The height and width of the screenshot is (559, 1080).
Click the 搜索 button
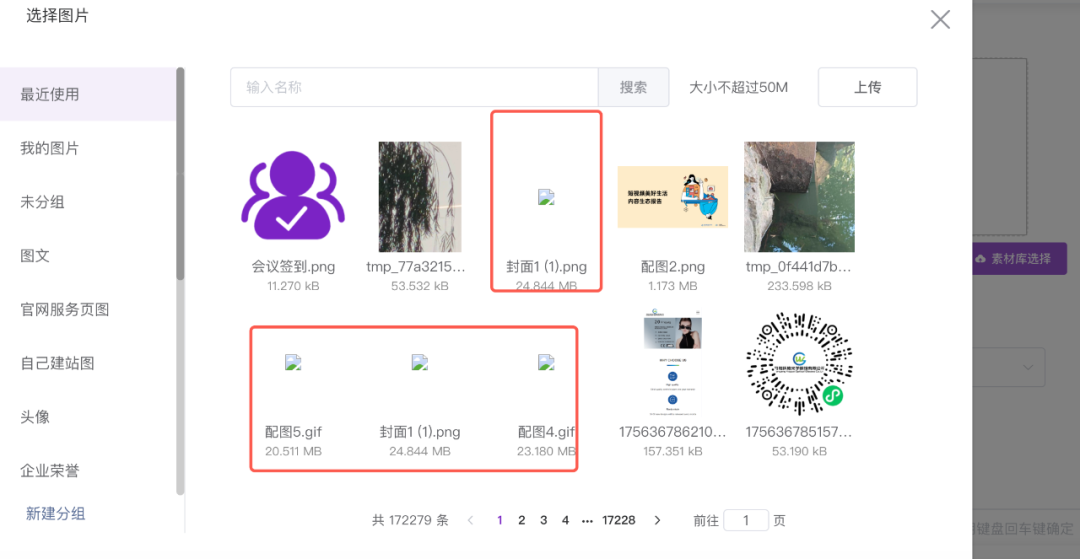(x=633, y=87)
